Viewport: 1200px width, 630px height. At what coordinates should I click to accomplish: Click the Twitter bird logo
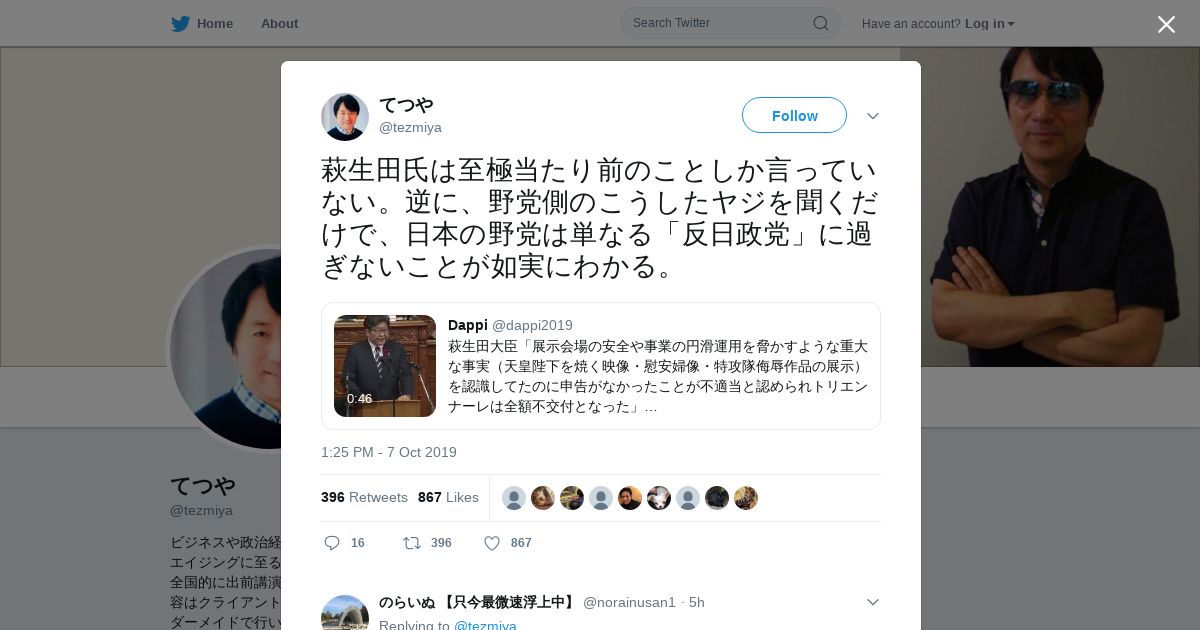tap(180, 23)
